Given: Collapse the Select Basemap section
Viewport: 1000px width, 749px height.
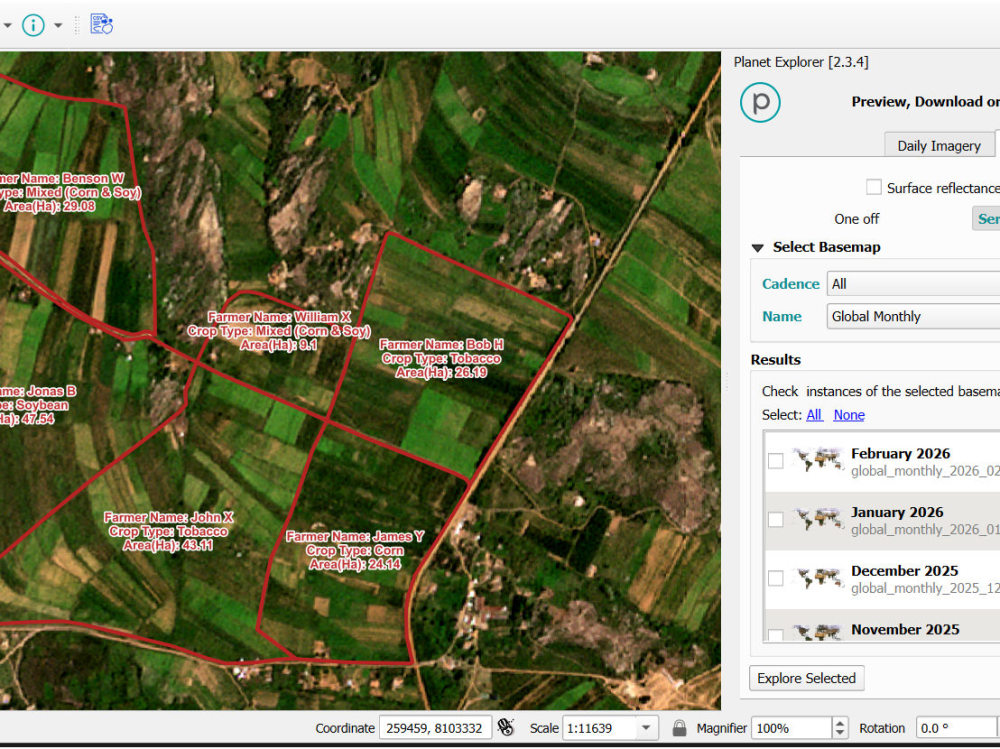Looking at the screenshot, I should [x=758, y=248].
